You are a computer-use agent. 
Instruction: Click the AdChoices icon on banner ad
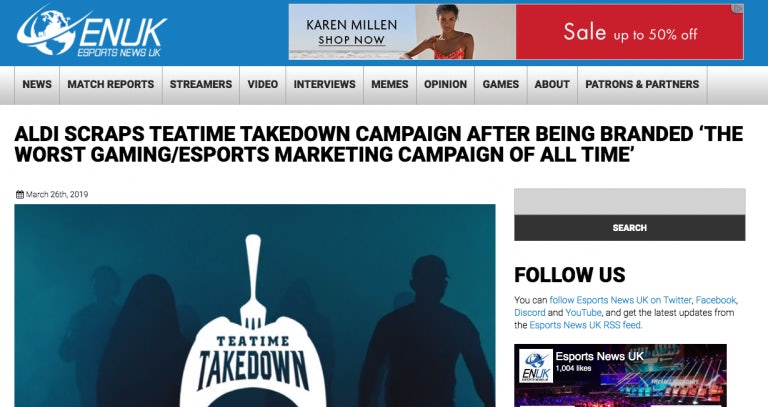[738, 9]
